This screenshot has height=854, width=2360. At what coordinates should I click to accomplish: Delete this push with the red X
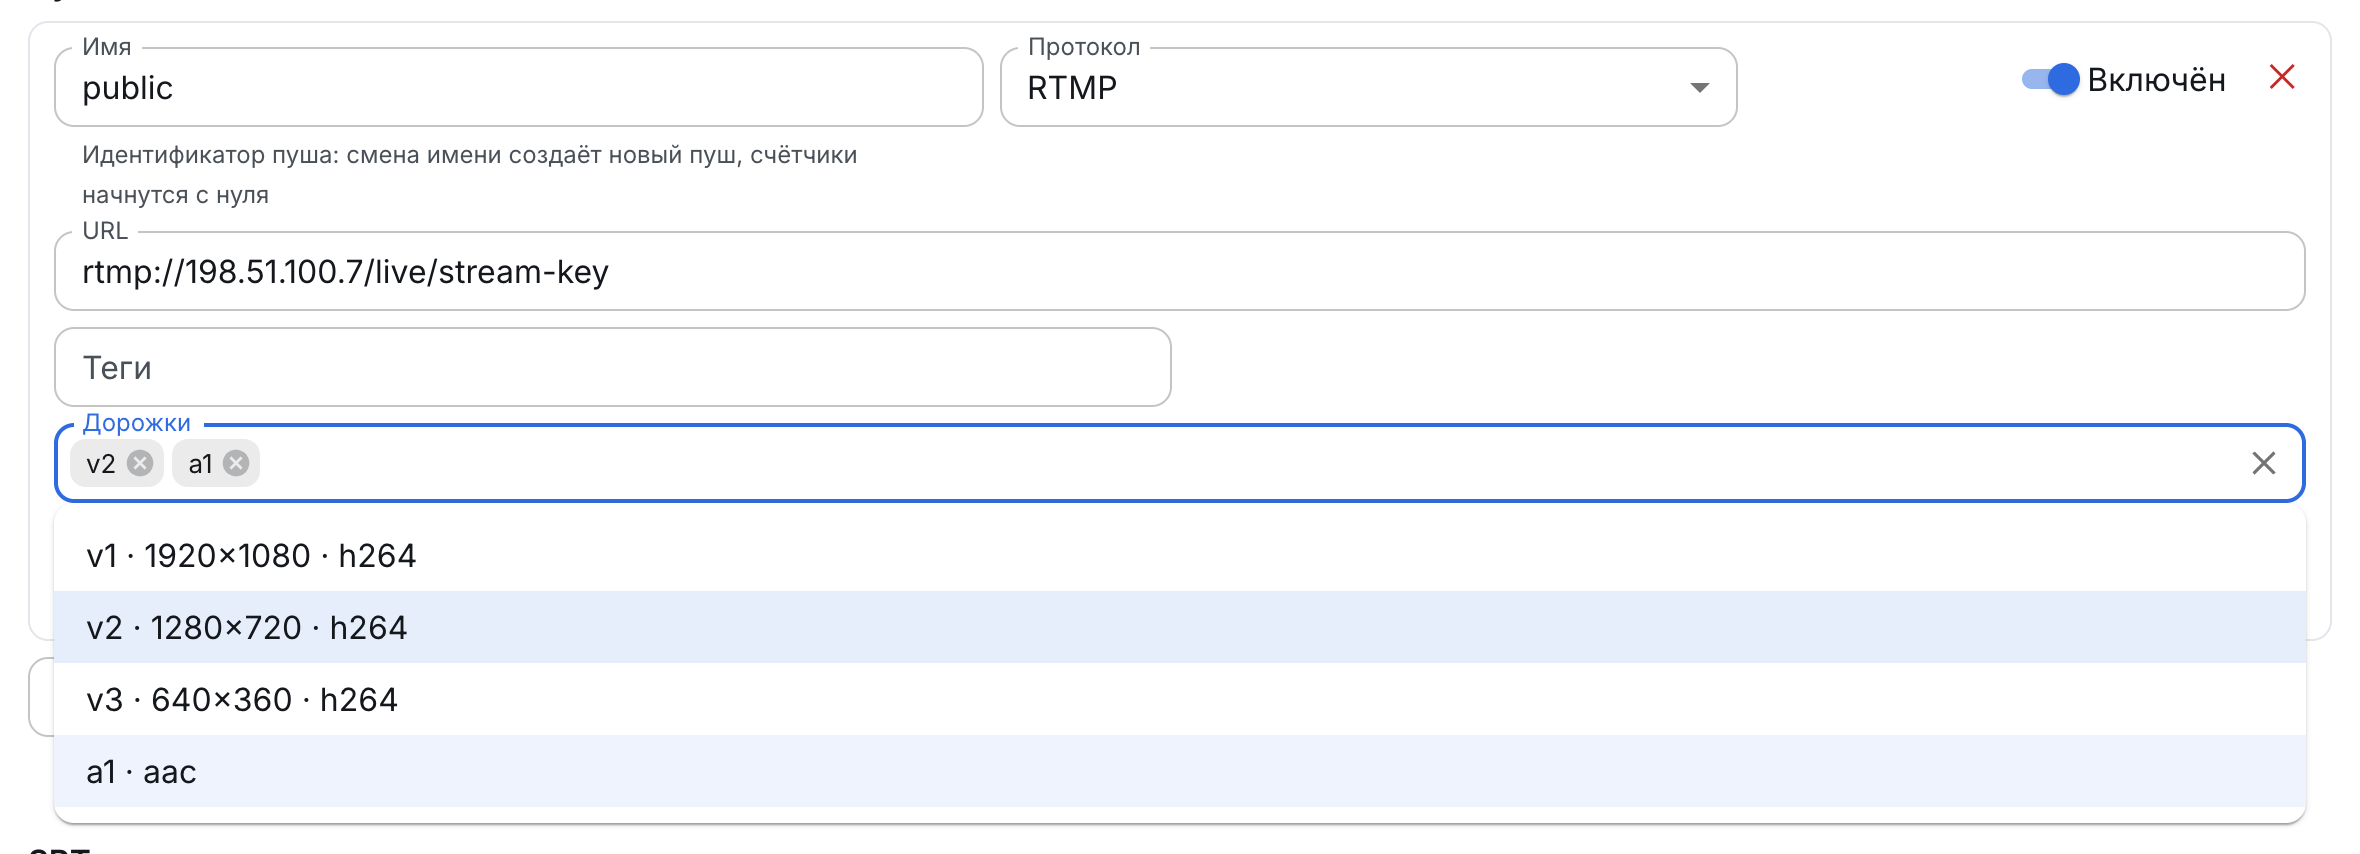click(x=2282, y=77)
